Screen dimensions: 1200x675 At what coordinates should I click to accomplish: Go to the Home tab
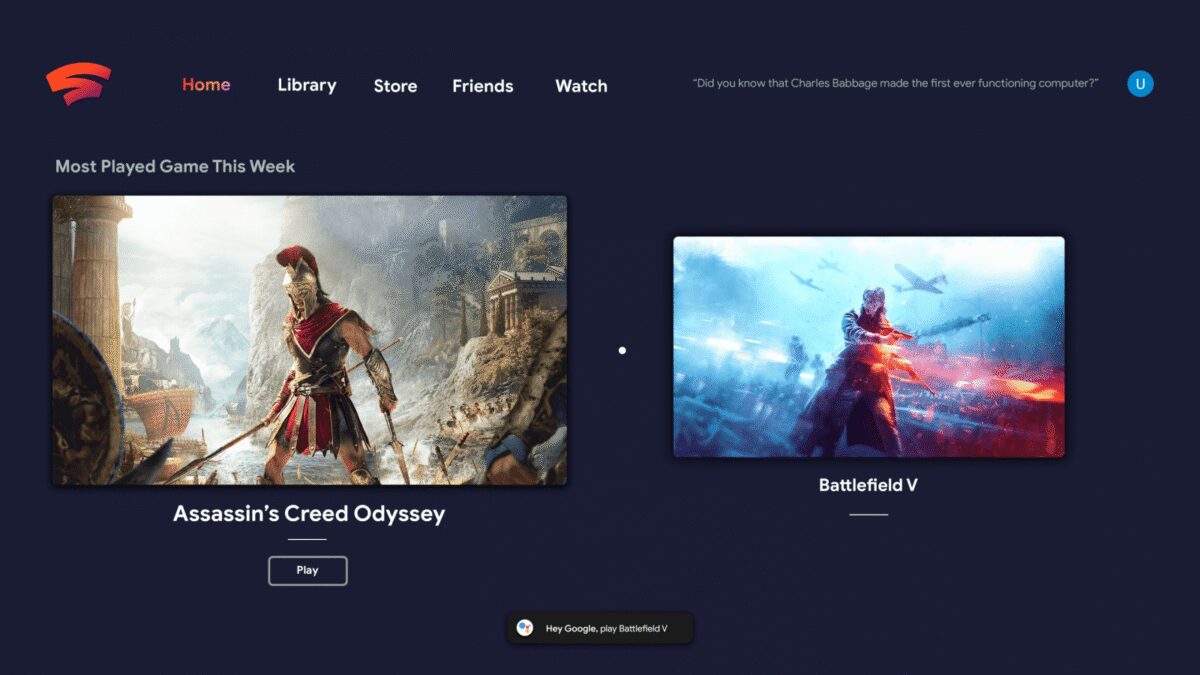tap(206, 85)
